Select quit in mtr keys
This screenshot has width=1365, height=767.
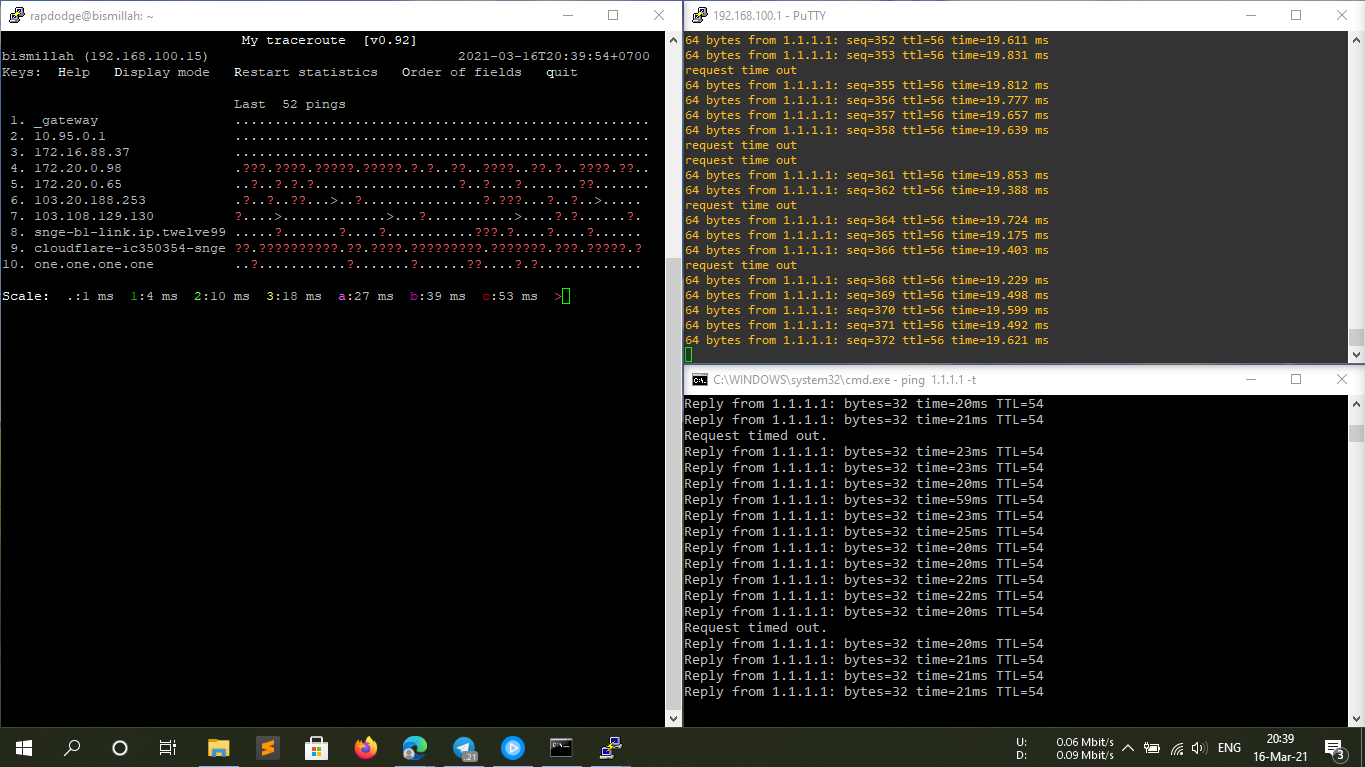point(561,72)
